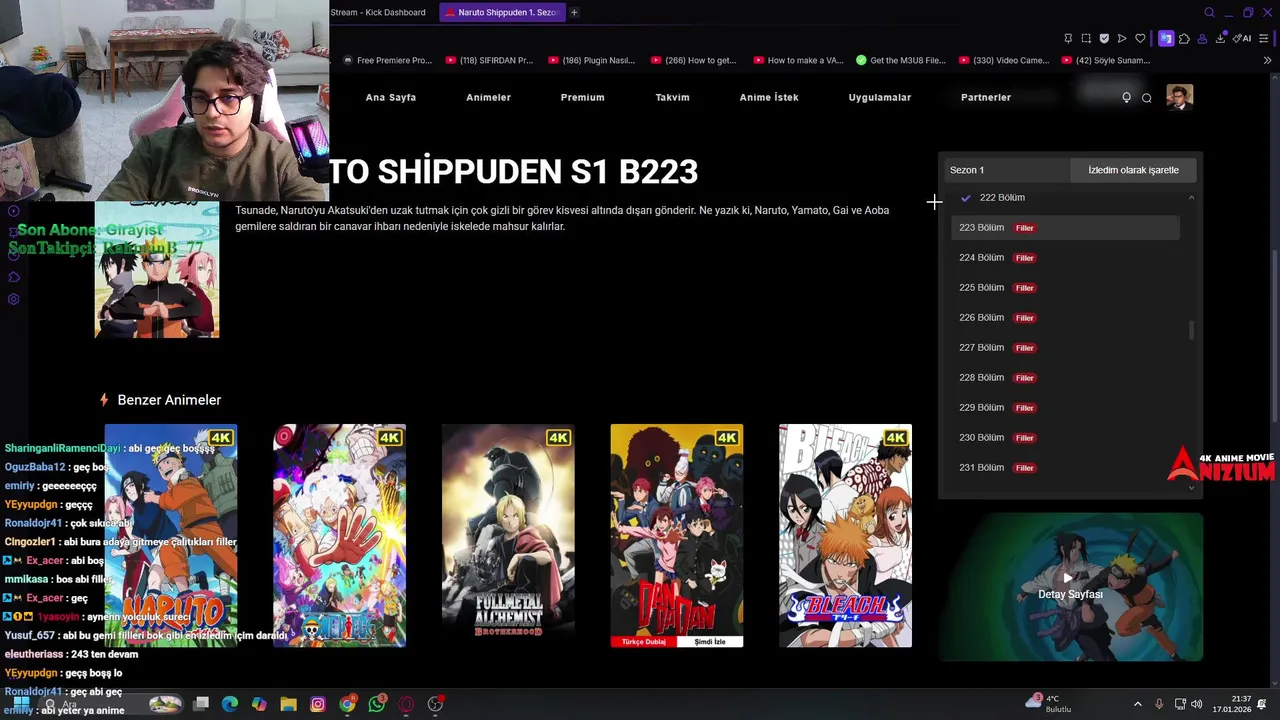
Task: Open File Explorer from the taskbar
Action: coord(288,704)
